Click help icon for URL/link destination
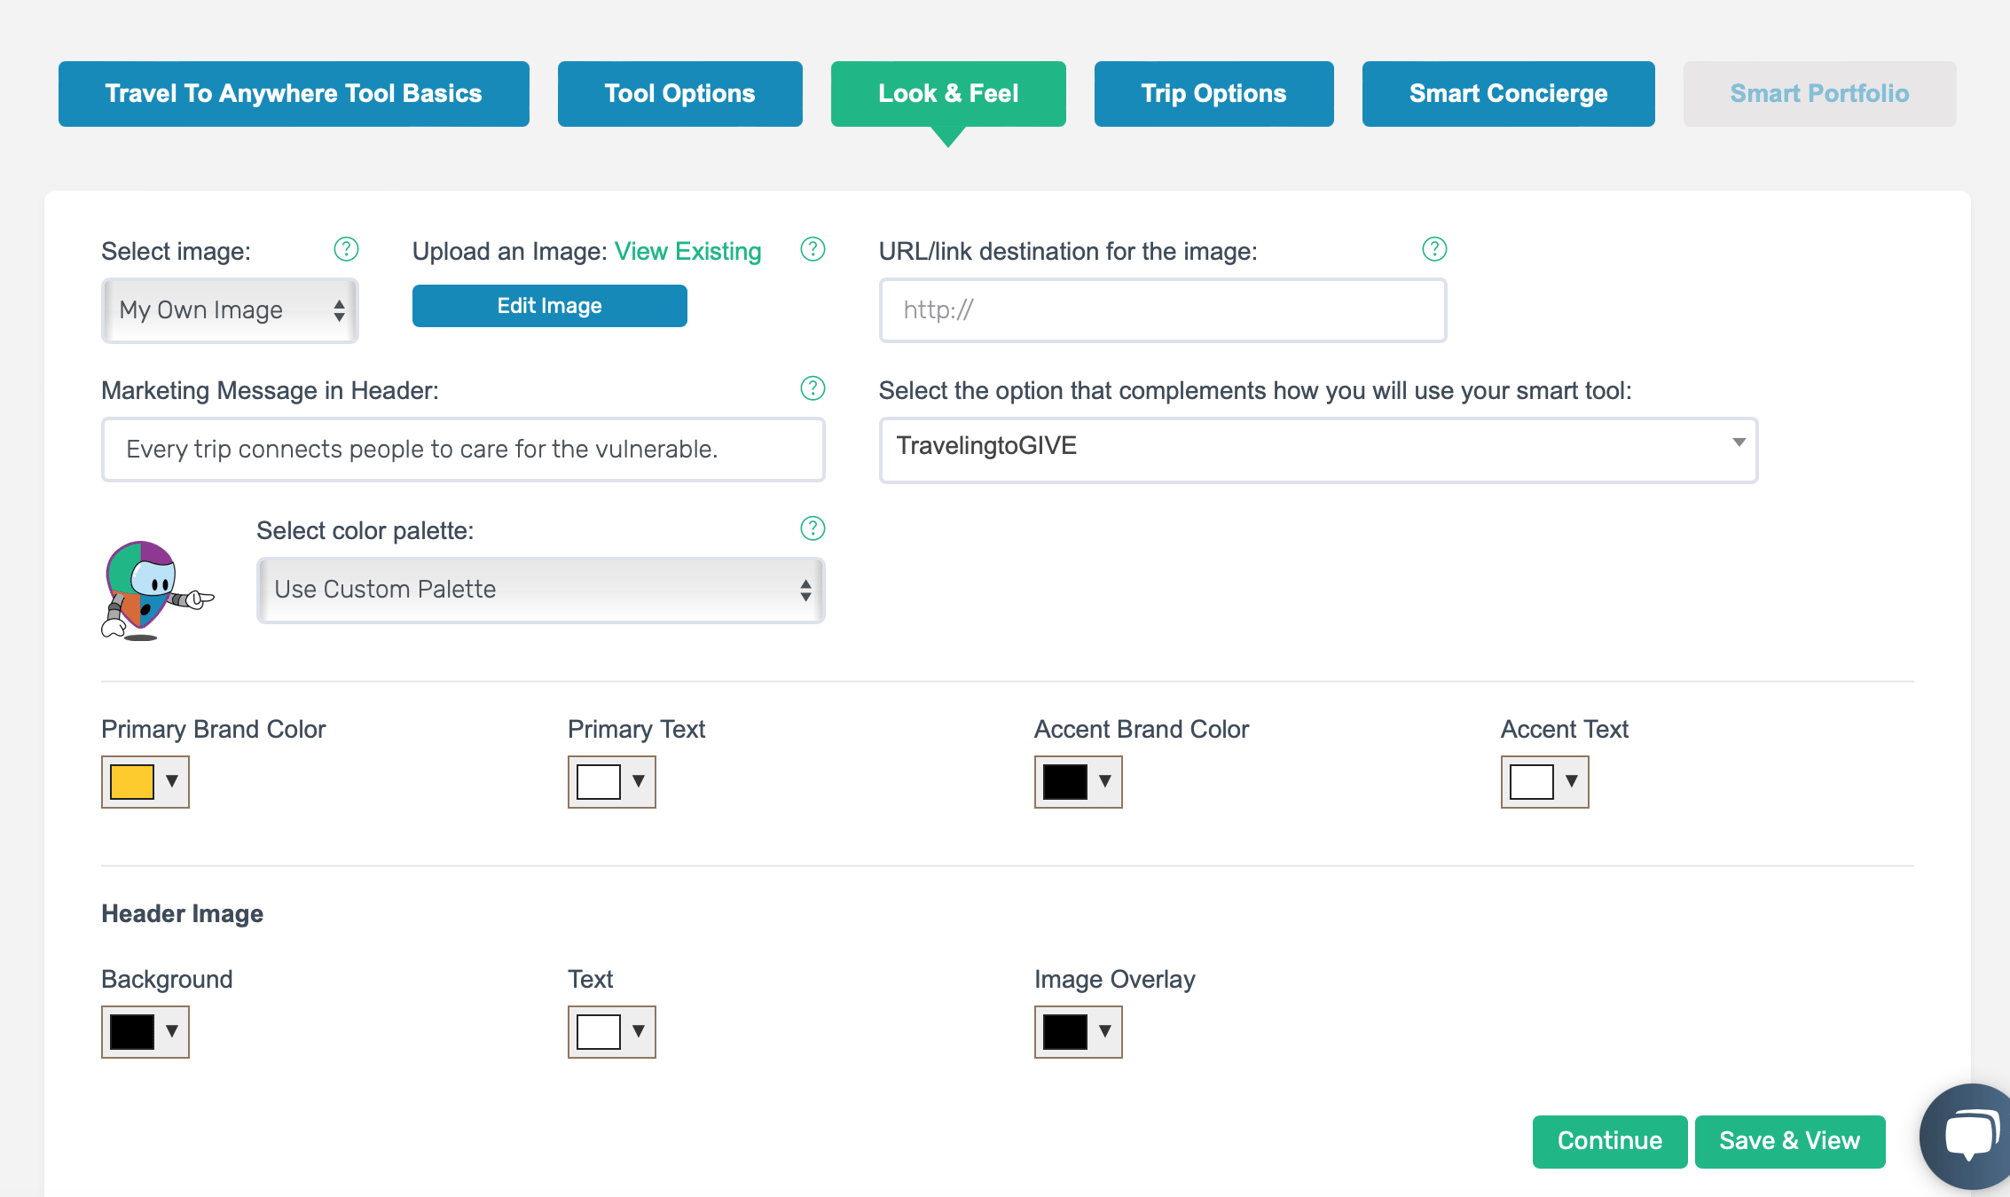Viewport: 2010px width, 1197px height. coord(1434,249)
